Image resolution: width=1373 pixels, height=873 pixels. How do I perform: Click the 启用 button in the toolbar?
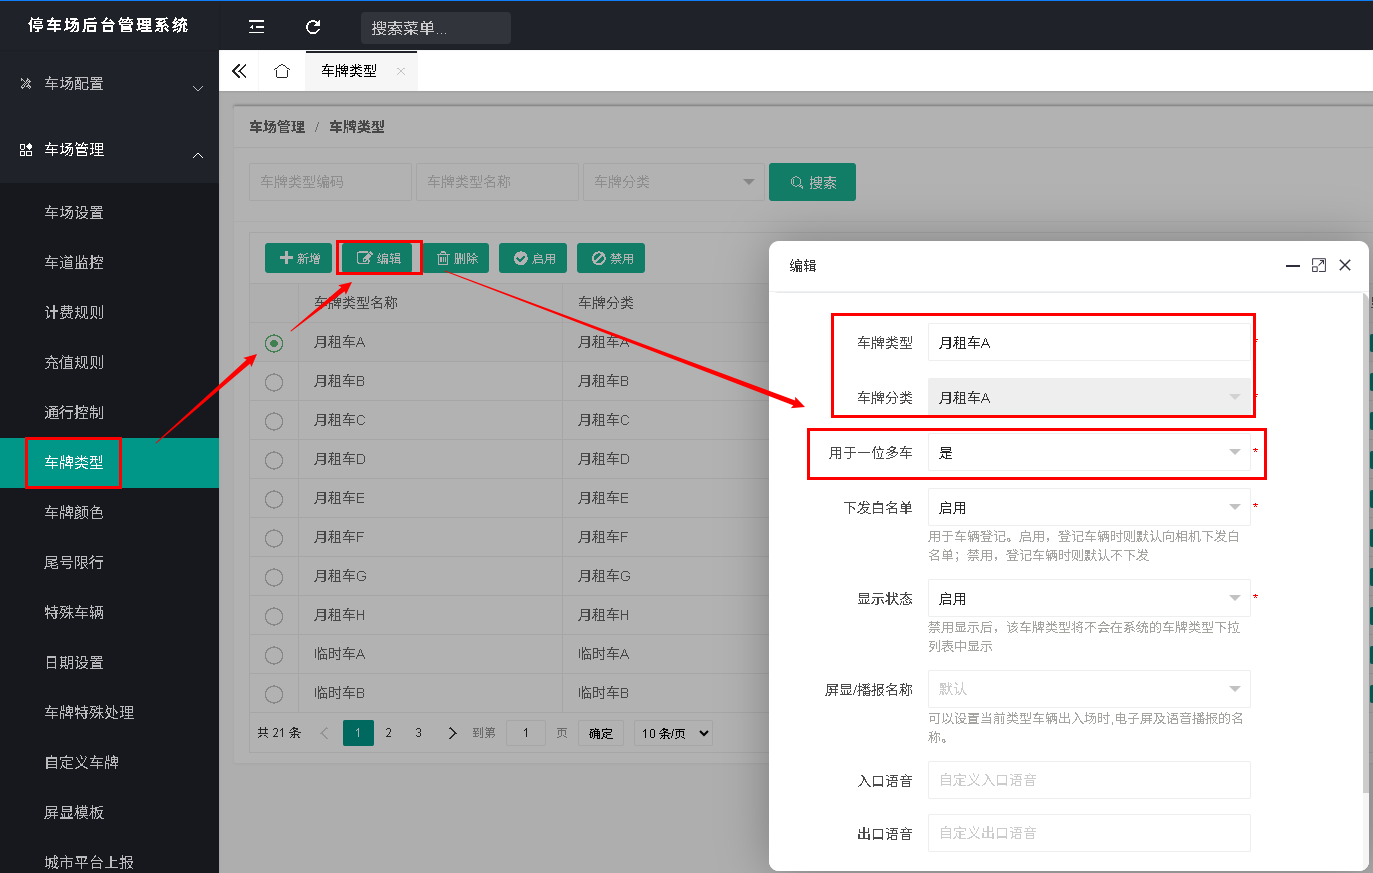click(534, 258)
